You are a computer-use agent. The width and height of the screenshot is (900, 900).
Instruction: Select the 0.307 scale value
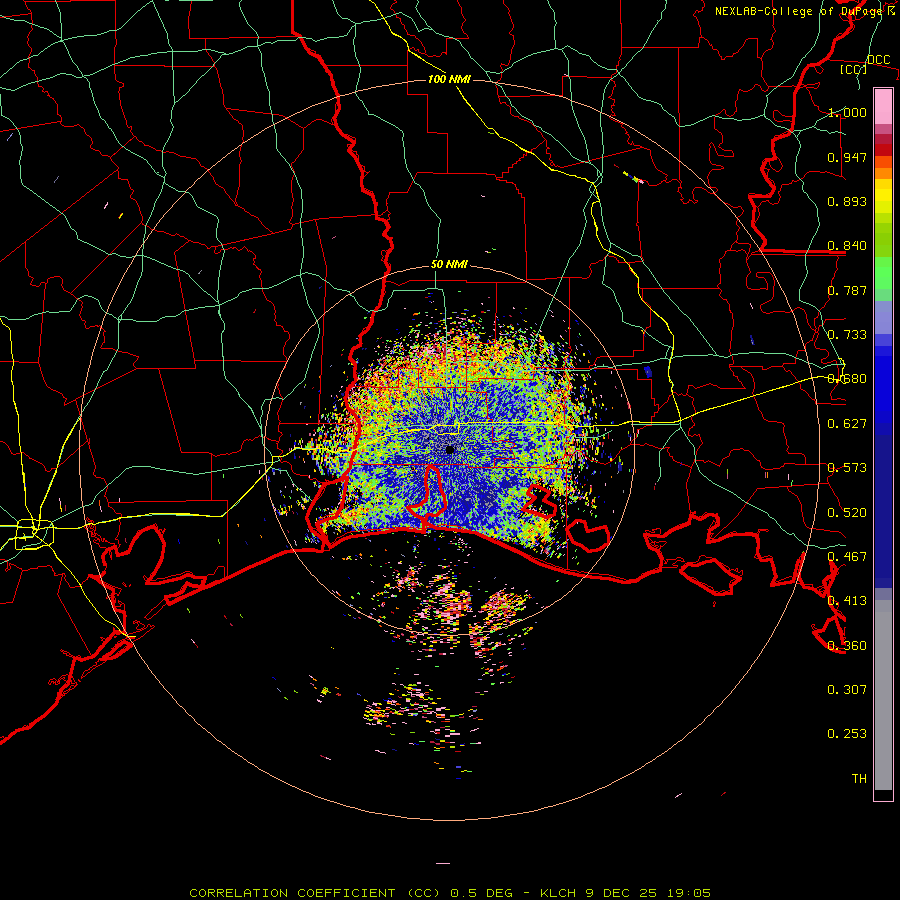tap(847, 690)
